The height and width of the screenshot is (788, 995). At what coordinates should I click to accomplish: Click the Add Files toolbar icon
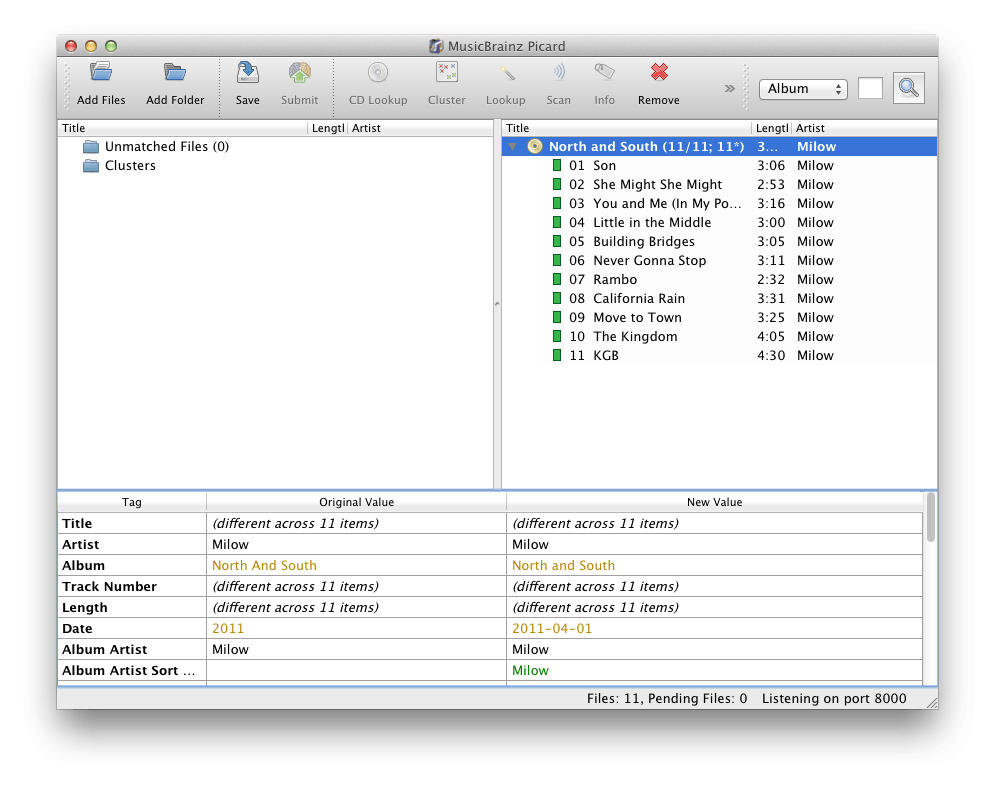pyautogui.click(x=101, y=72)
